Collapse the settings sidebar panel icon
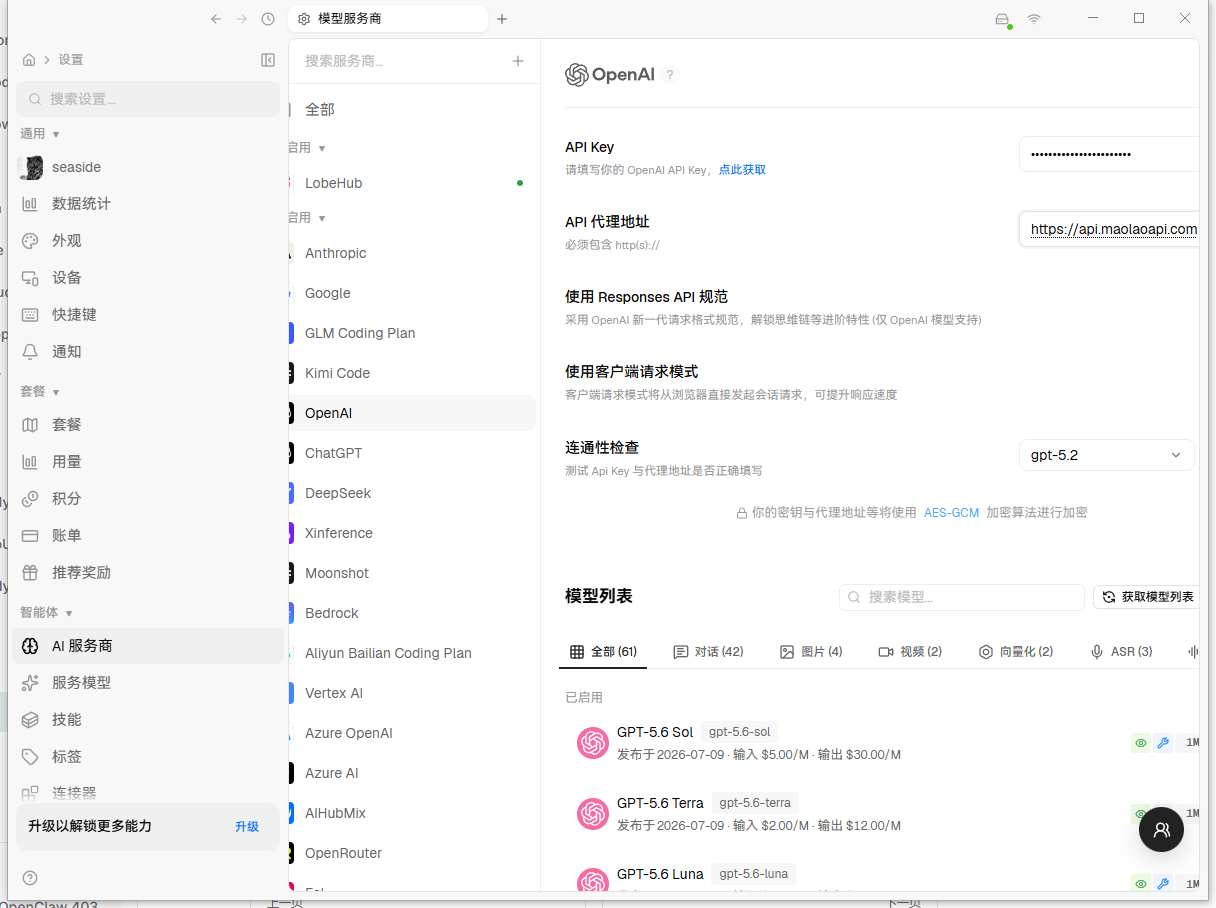The width and height of the screenshot is (1216, 908). click(x=268, y=60)
